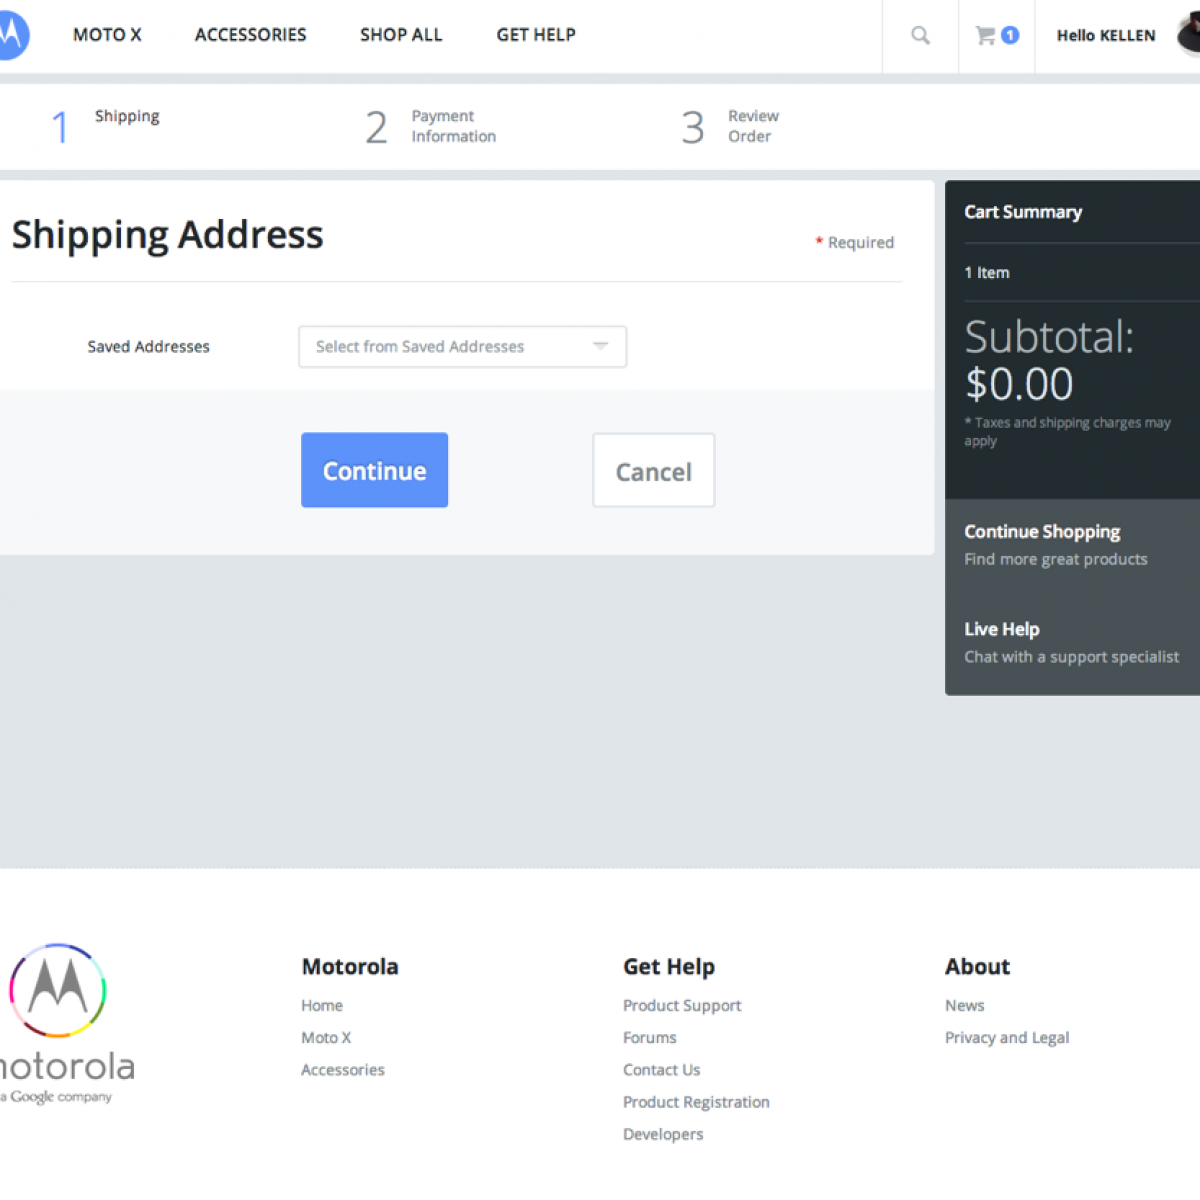Expand the Select from Saved Addresses dropdown

(x=462, y=346)
